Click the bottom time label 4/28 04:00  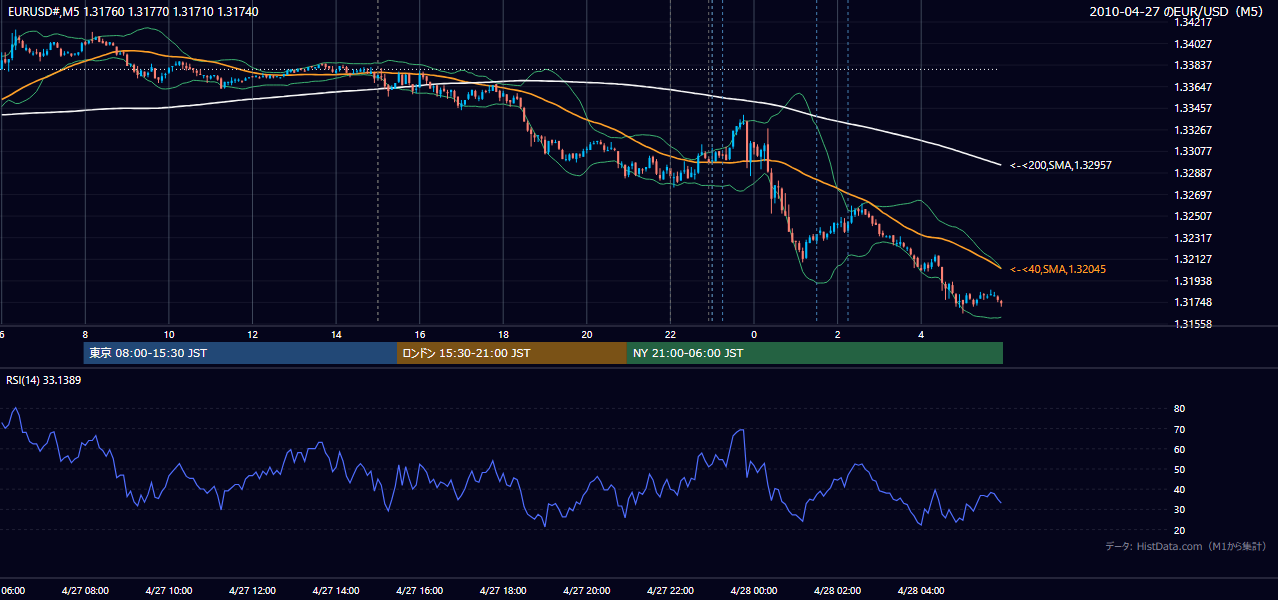(920, 590)
